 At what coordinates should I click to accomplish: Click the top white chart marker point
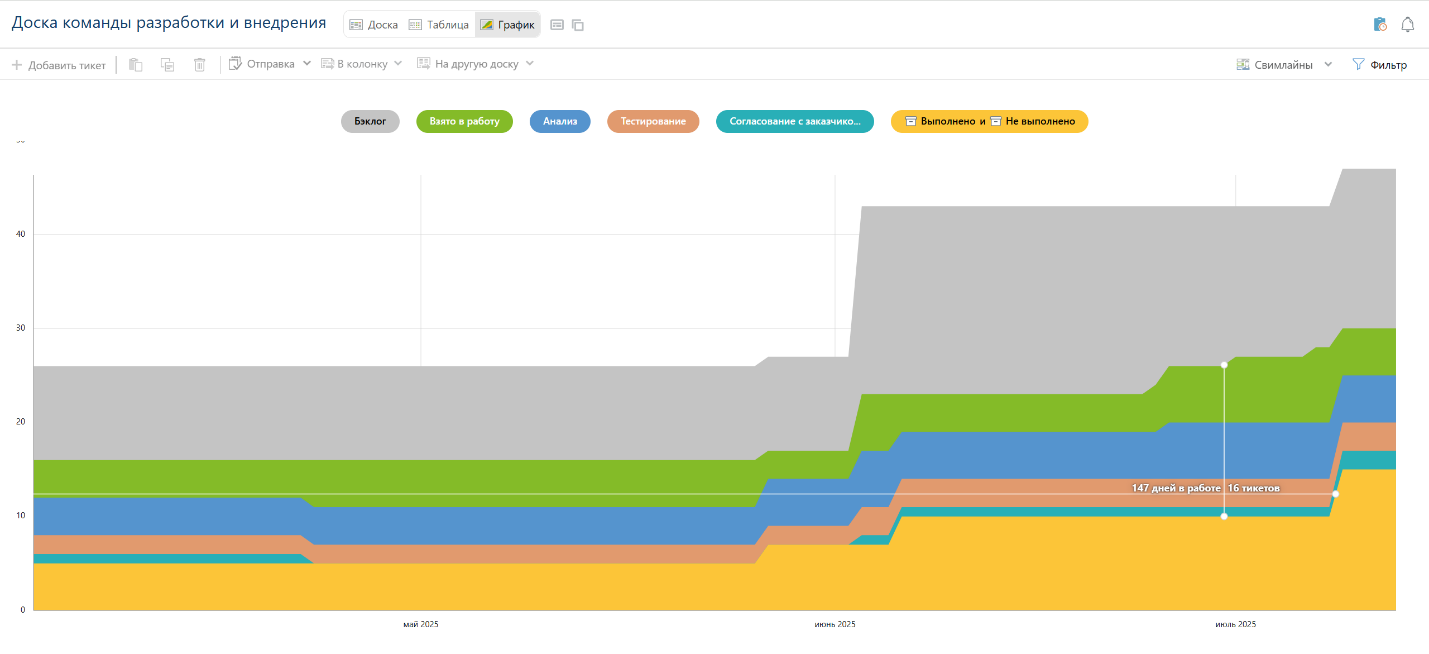[x=1224, y=365]
